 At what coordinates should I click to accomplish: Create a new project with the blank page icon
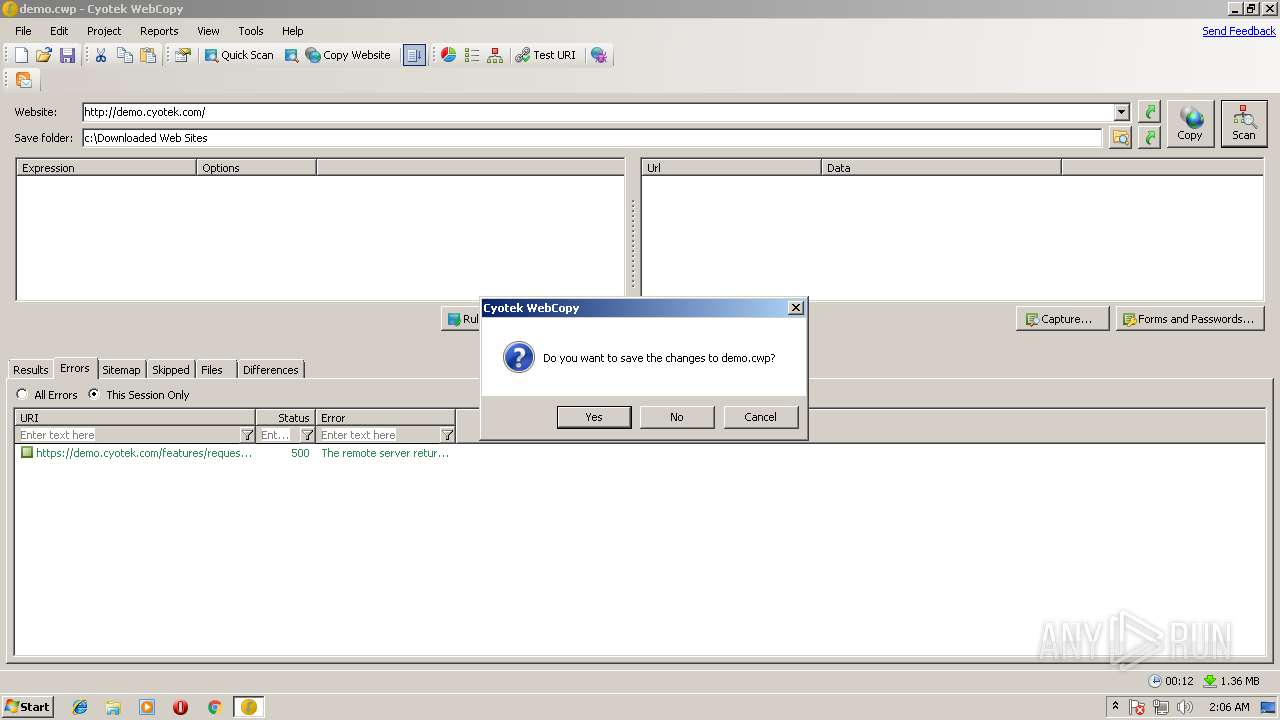(21, 55)
